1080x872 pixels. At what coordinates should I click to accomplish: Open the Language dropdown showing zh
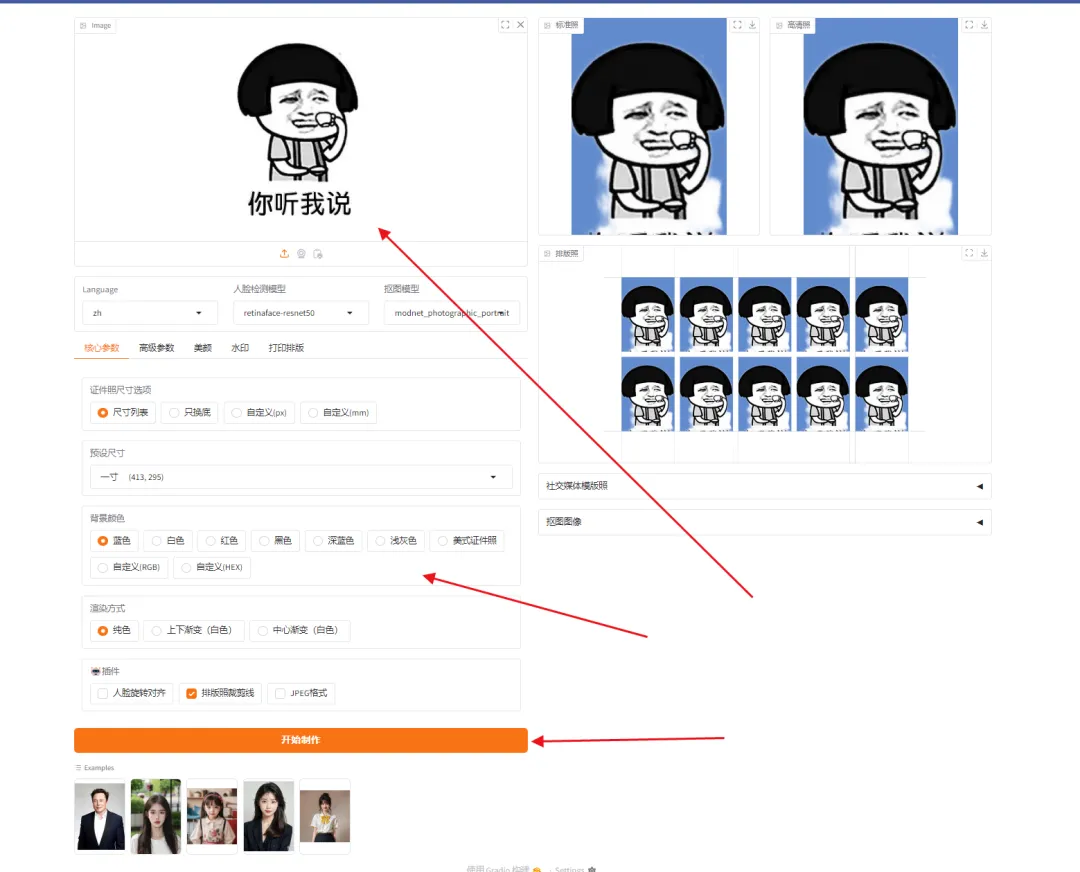click(x=149, y=313)
